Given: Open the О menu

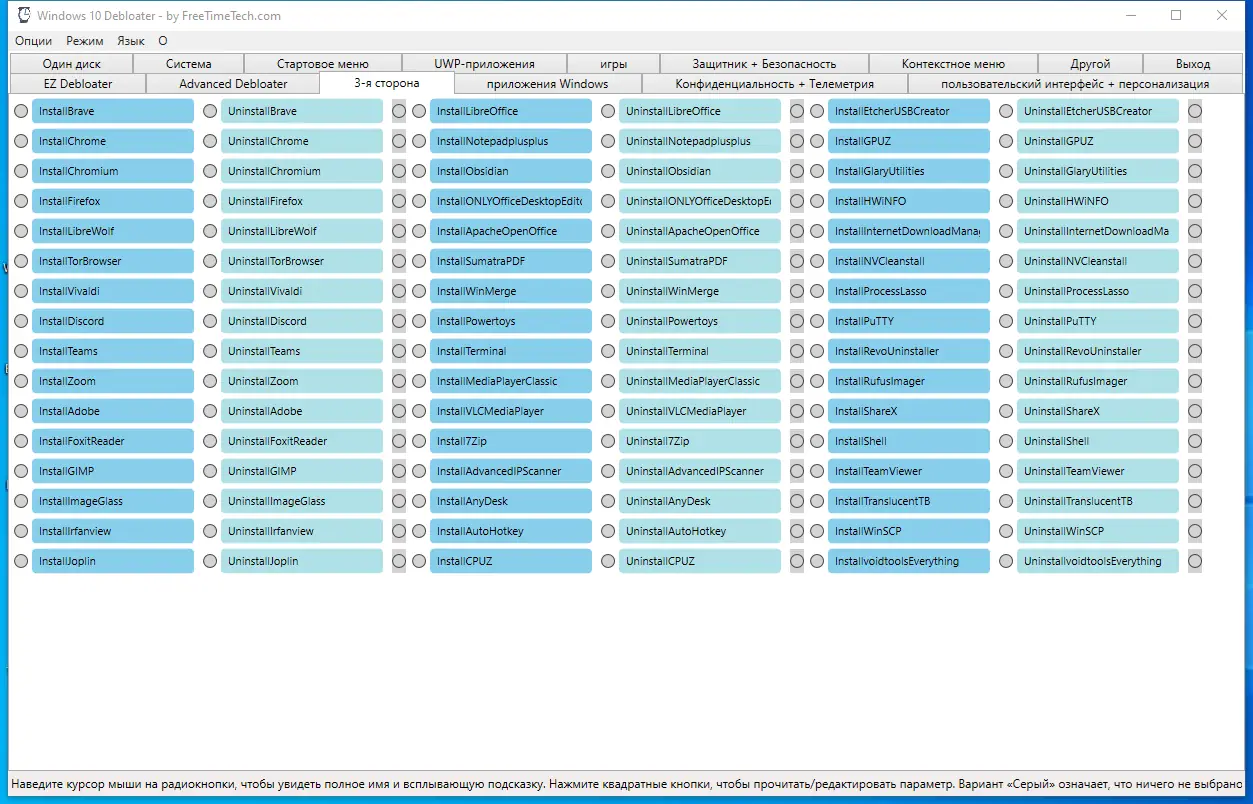Looking at the screenshot, I should [163, 41].
